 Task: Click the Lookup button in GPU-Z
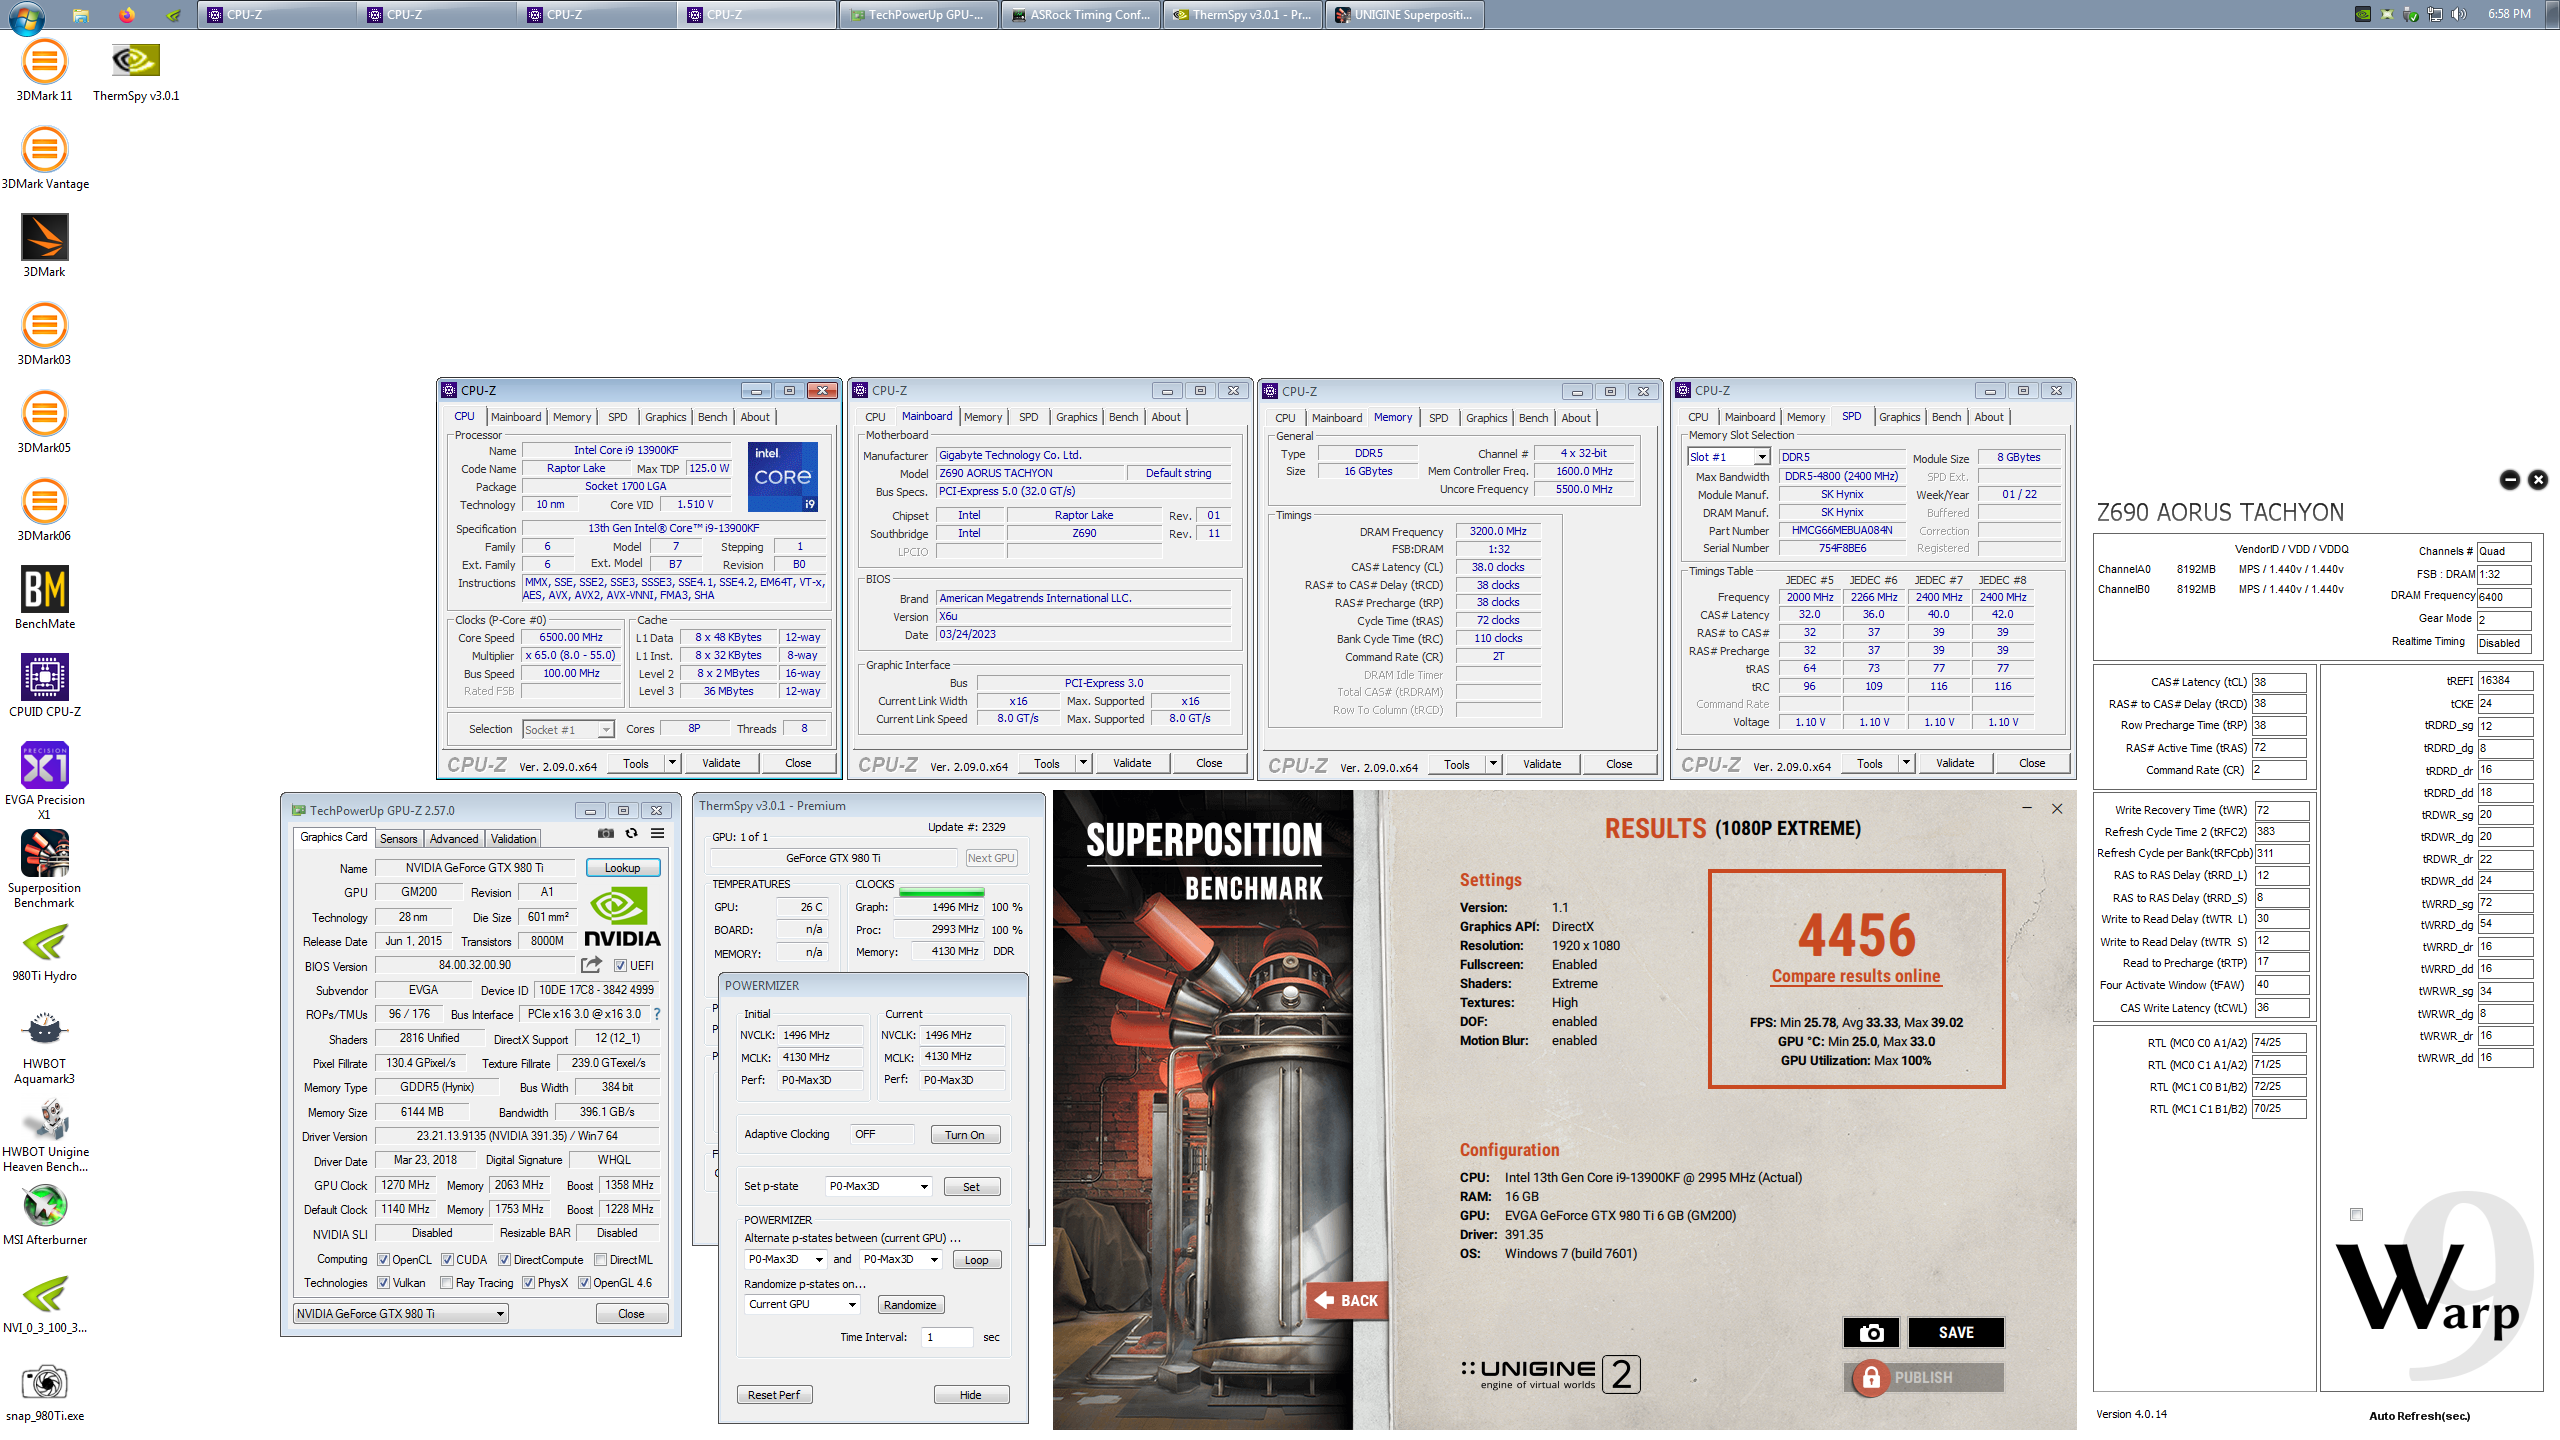[623, 868]
